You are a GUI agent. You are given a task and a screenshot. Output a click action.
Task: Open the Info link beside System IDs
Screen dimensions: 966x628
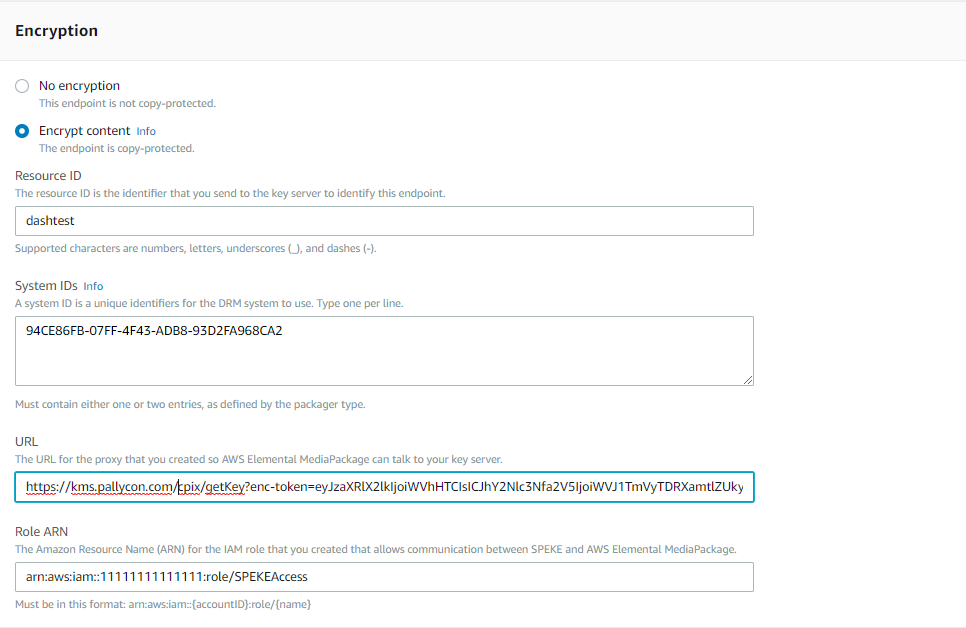point(93,286)
